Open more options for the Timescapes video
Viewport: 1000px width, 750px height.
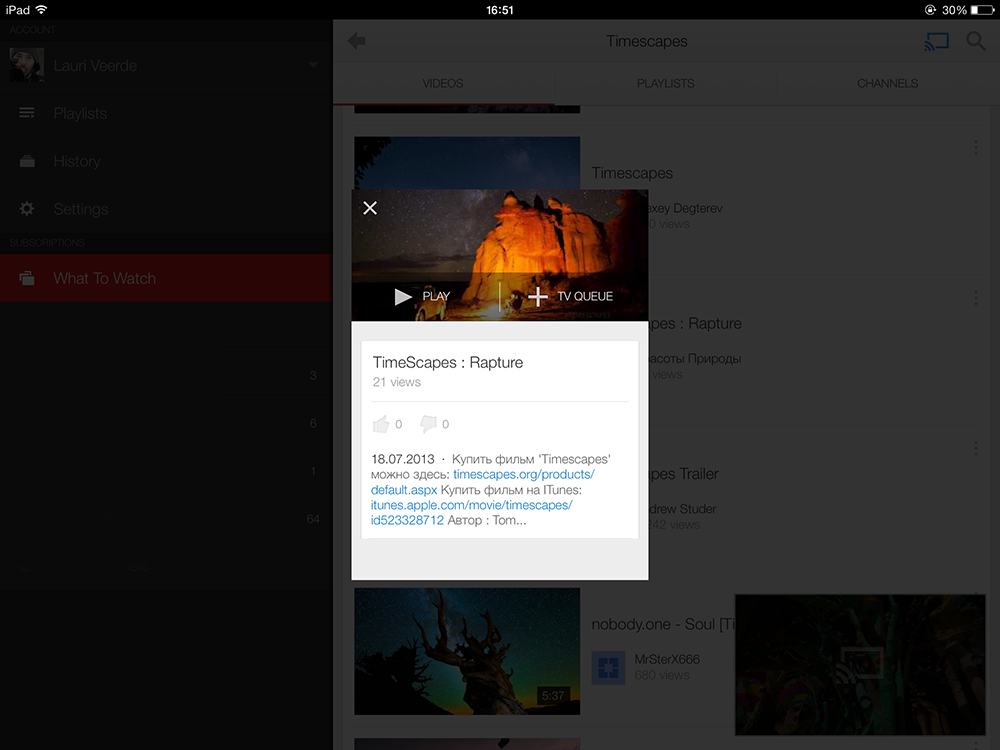(975, 148)
